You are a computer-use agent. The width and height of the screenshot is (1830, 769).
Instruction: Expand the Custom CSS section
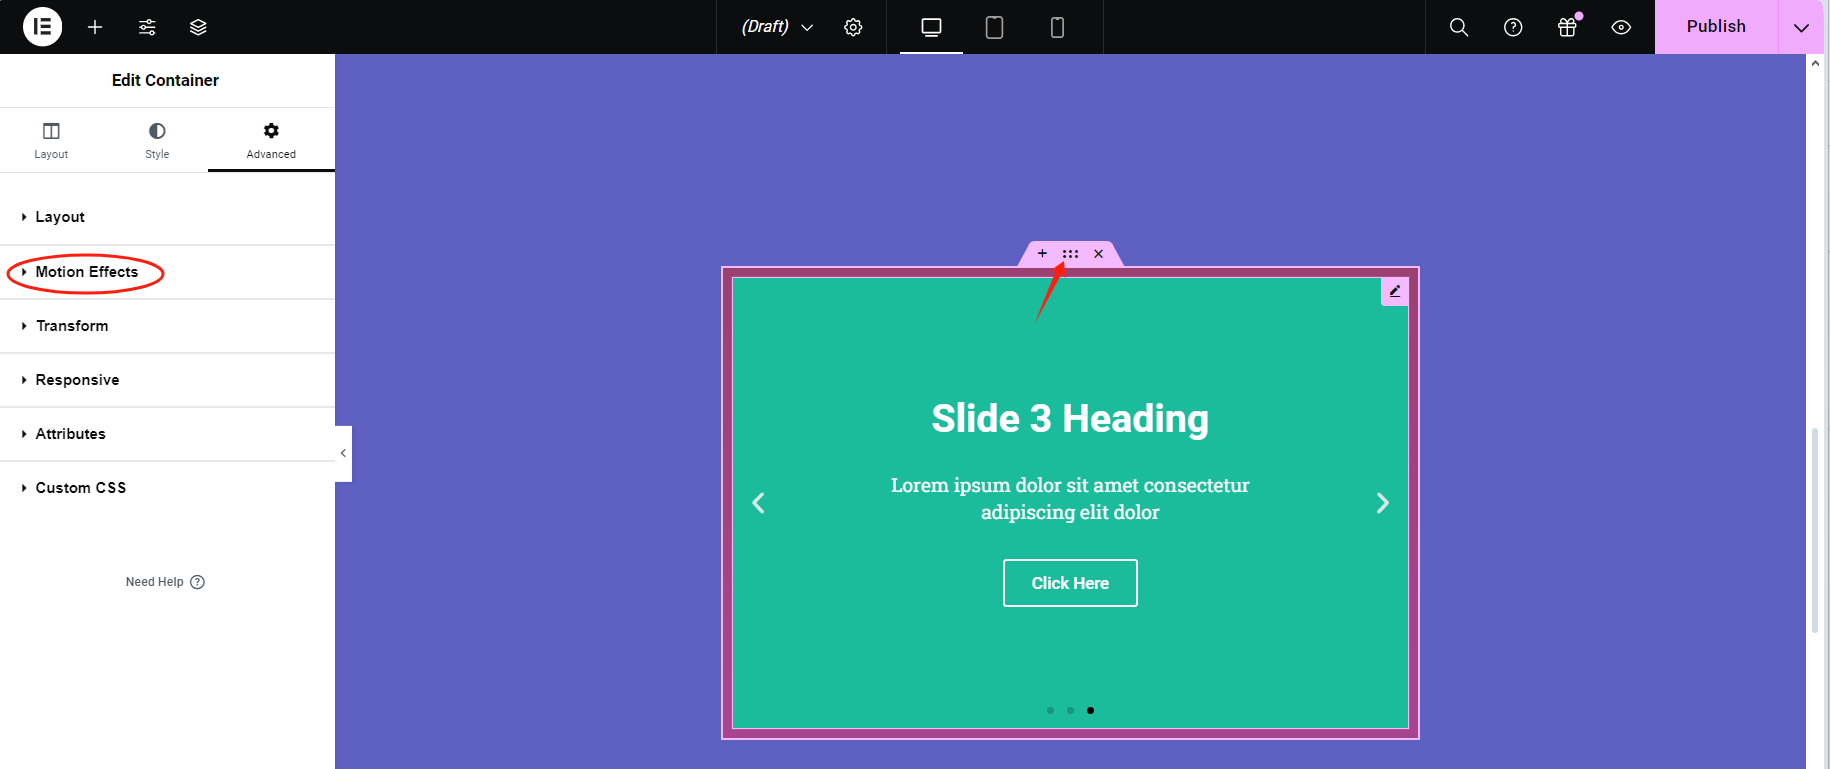[x=167, y=488]
